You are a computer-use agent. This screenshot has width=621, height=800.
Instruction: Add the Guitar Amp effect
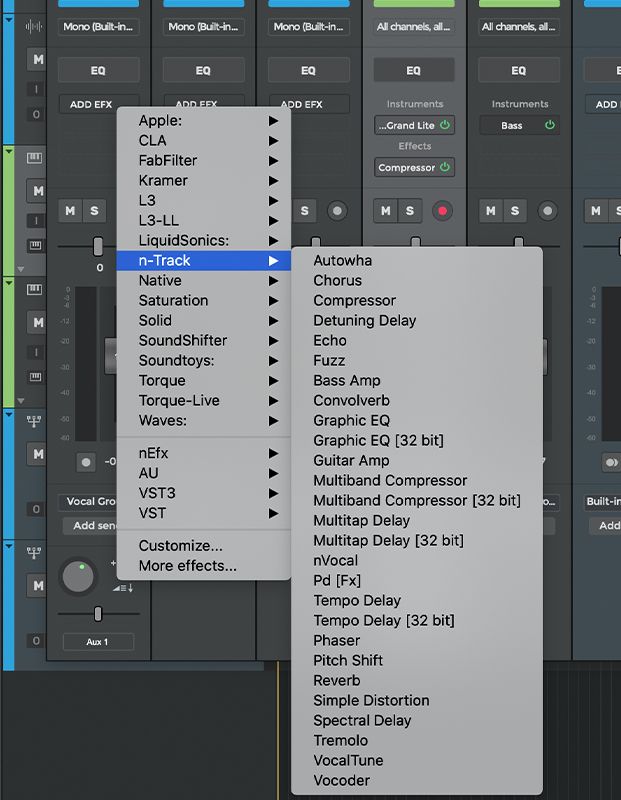coord(416,460)
